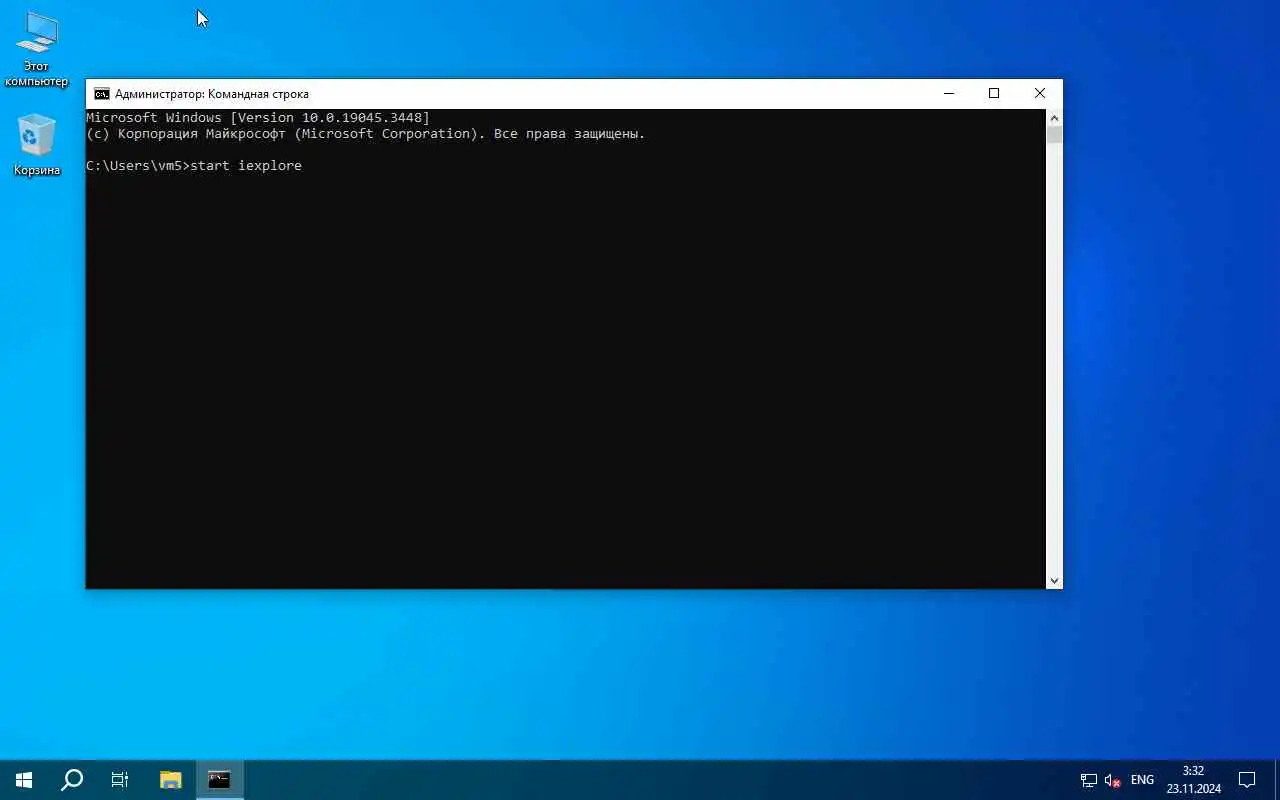Screen dimensions: 1280x800
Task: Open the clock showing 3:32 and date
Action: [x=1193, y=780]
